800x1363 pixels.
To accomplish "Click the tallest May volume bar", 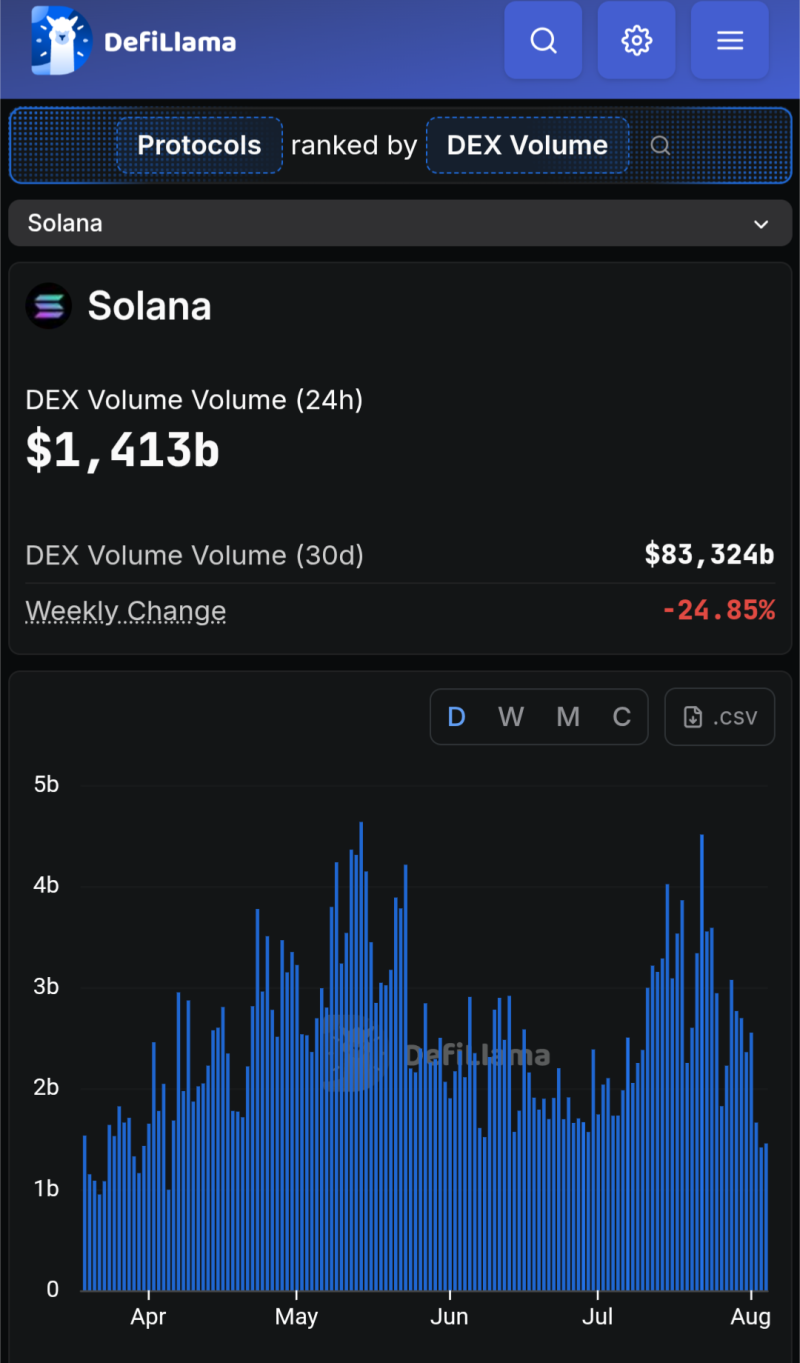I will (x=361, y=1056).
